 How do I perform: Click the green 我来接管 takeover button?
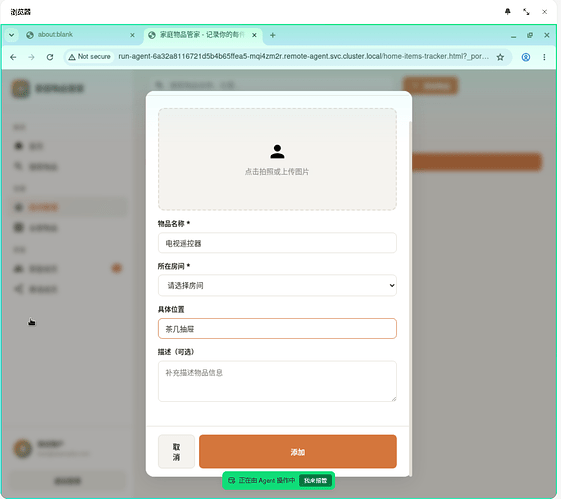click(x=315, y=480)
